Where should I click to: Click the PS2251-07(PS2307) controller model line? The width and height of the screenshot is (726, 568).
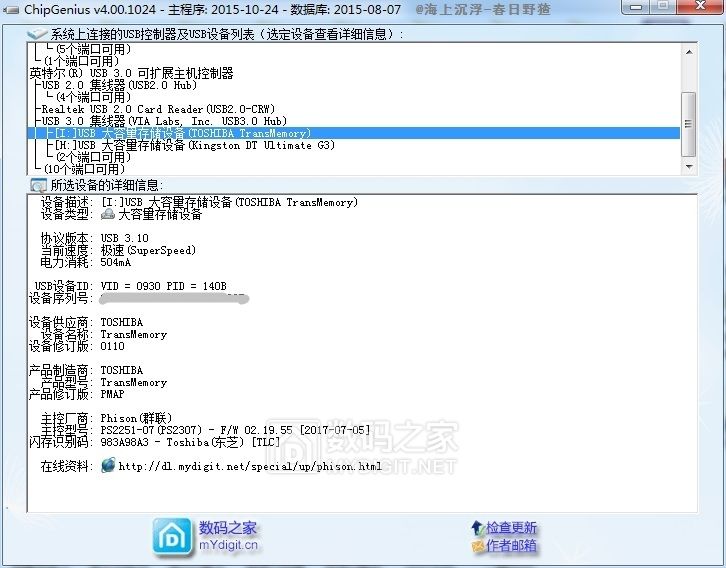[236, 430]
